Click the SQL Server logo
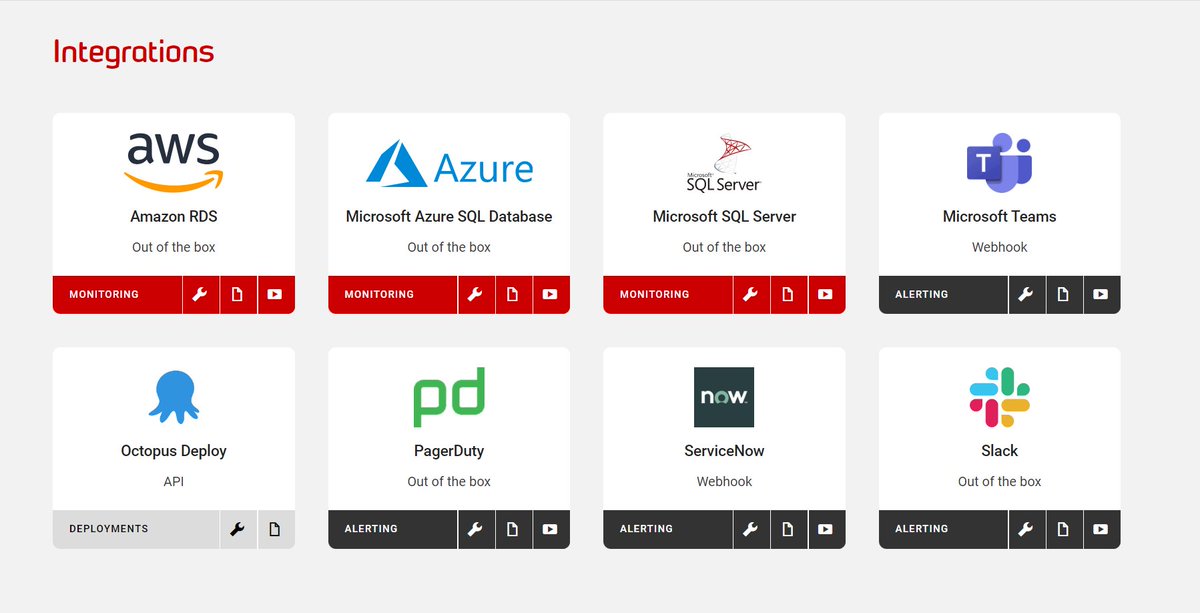Screen dimensions: 1200x613 point(724,163)
